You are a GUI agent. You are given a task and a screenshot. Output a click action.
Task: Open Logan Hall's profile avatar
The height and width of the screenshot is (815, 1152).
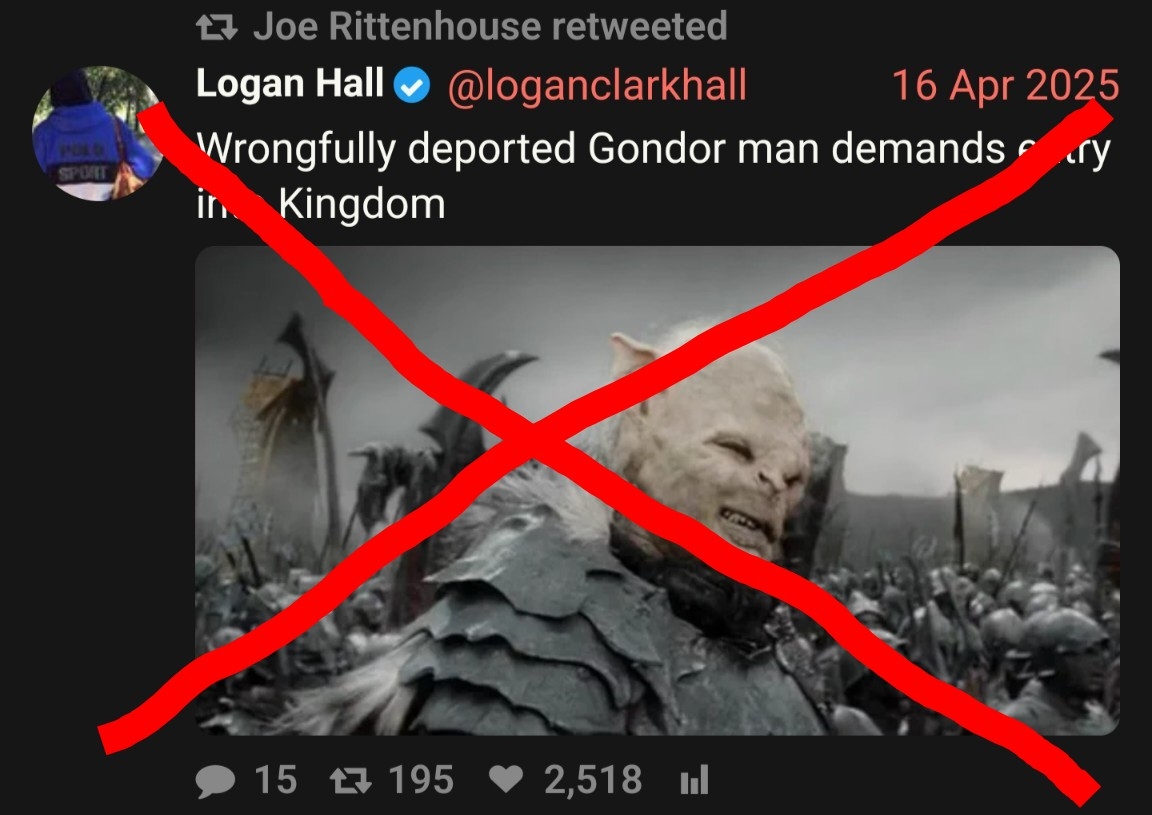tap(97, 133)
